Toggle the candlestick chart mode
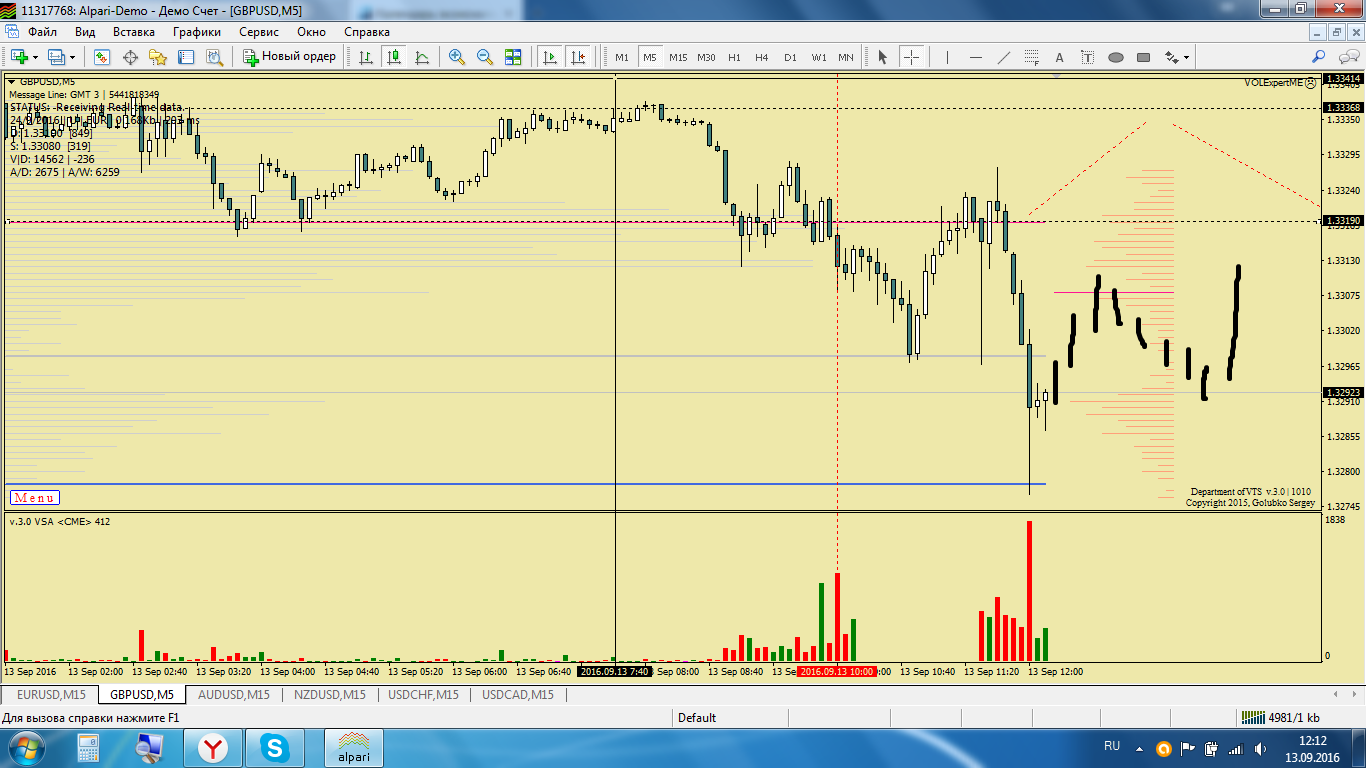1366x768 pixels. pyautogui.click(x=394, y=57)
